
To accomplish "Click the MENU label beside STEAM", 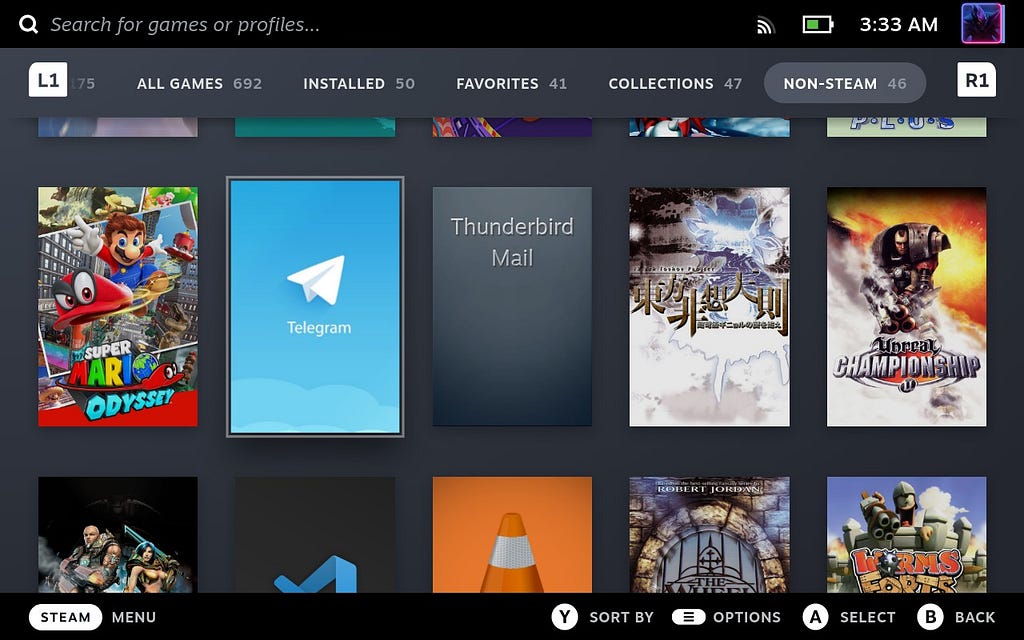I will click(134, 617).
